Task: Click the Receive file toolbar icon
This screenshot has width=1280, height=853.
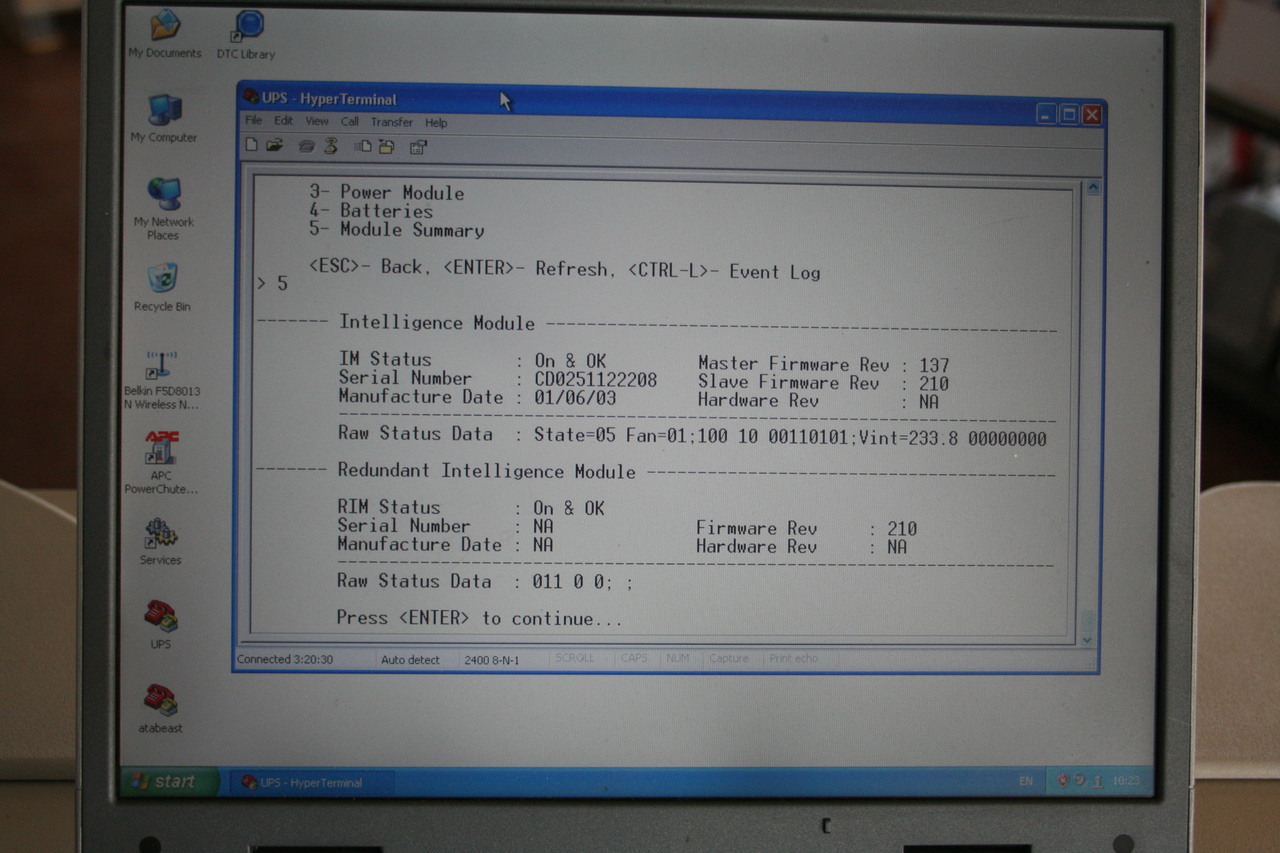Action: click(386, 147)
